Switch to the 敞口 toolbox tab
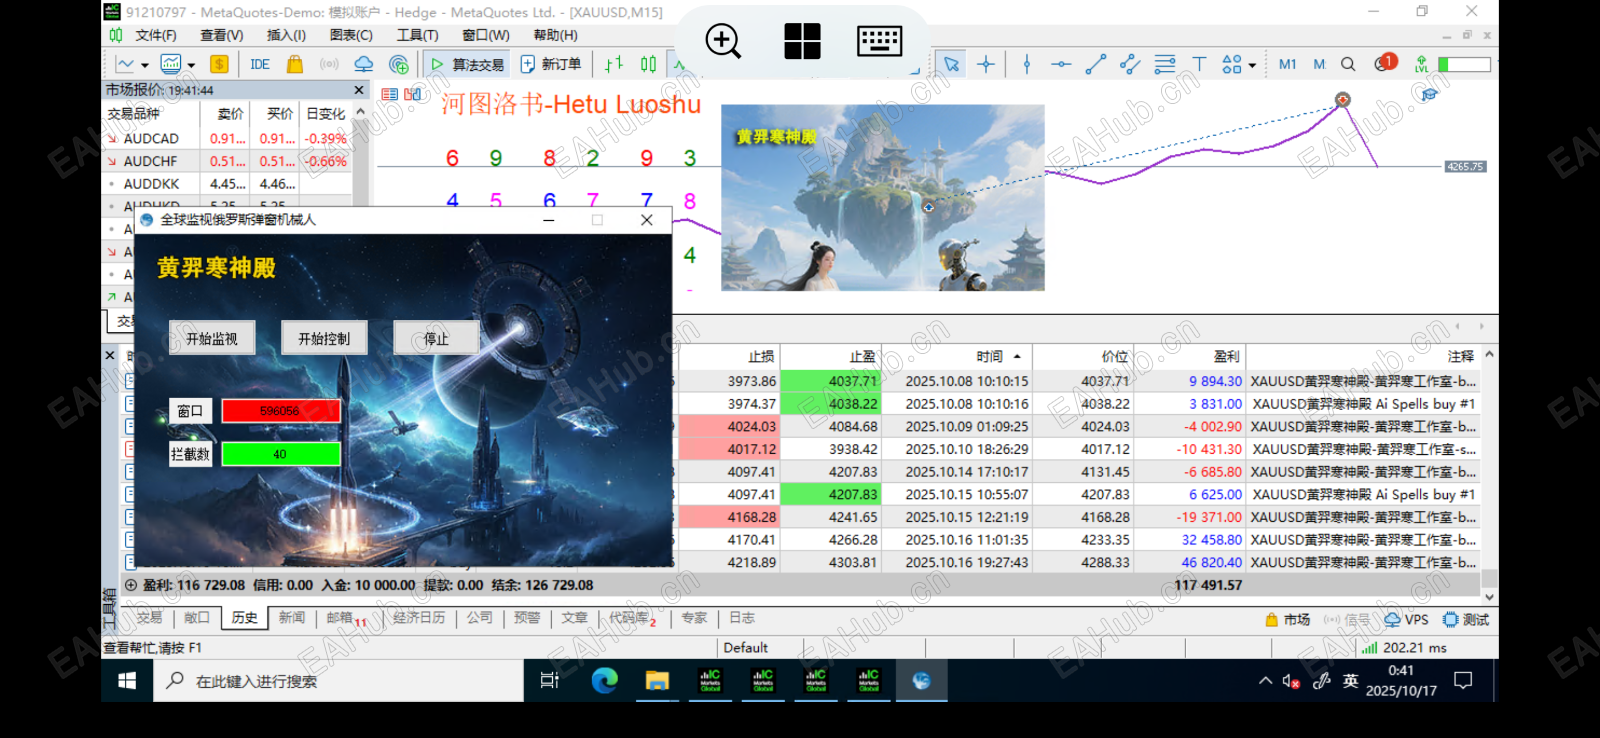Viewport: 1600px width, 738px height. [x=197, y=618]
